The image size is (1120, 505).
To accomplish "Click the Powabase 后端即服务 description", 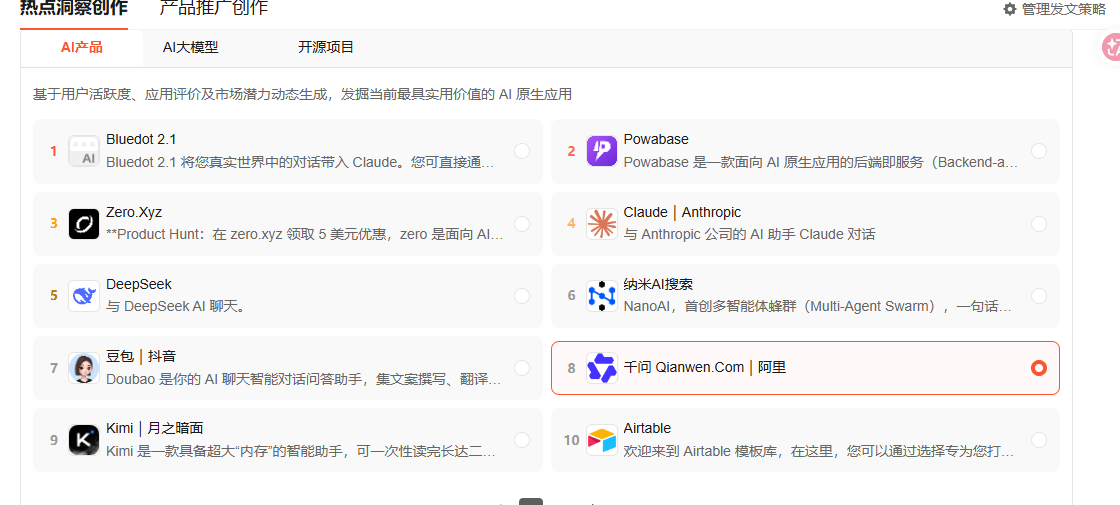I will 821,162.
